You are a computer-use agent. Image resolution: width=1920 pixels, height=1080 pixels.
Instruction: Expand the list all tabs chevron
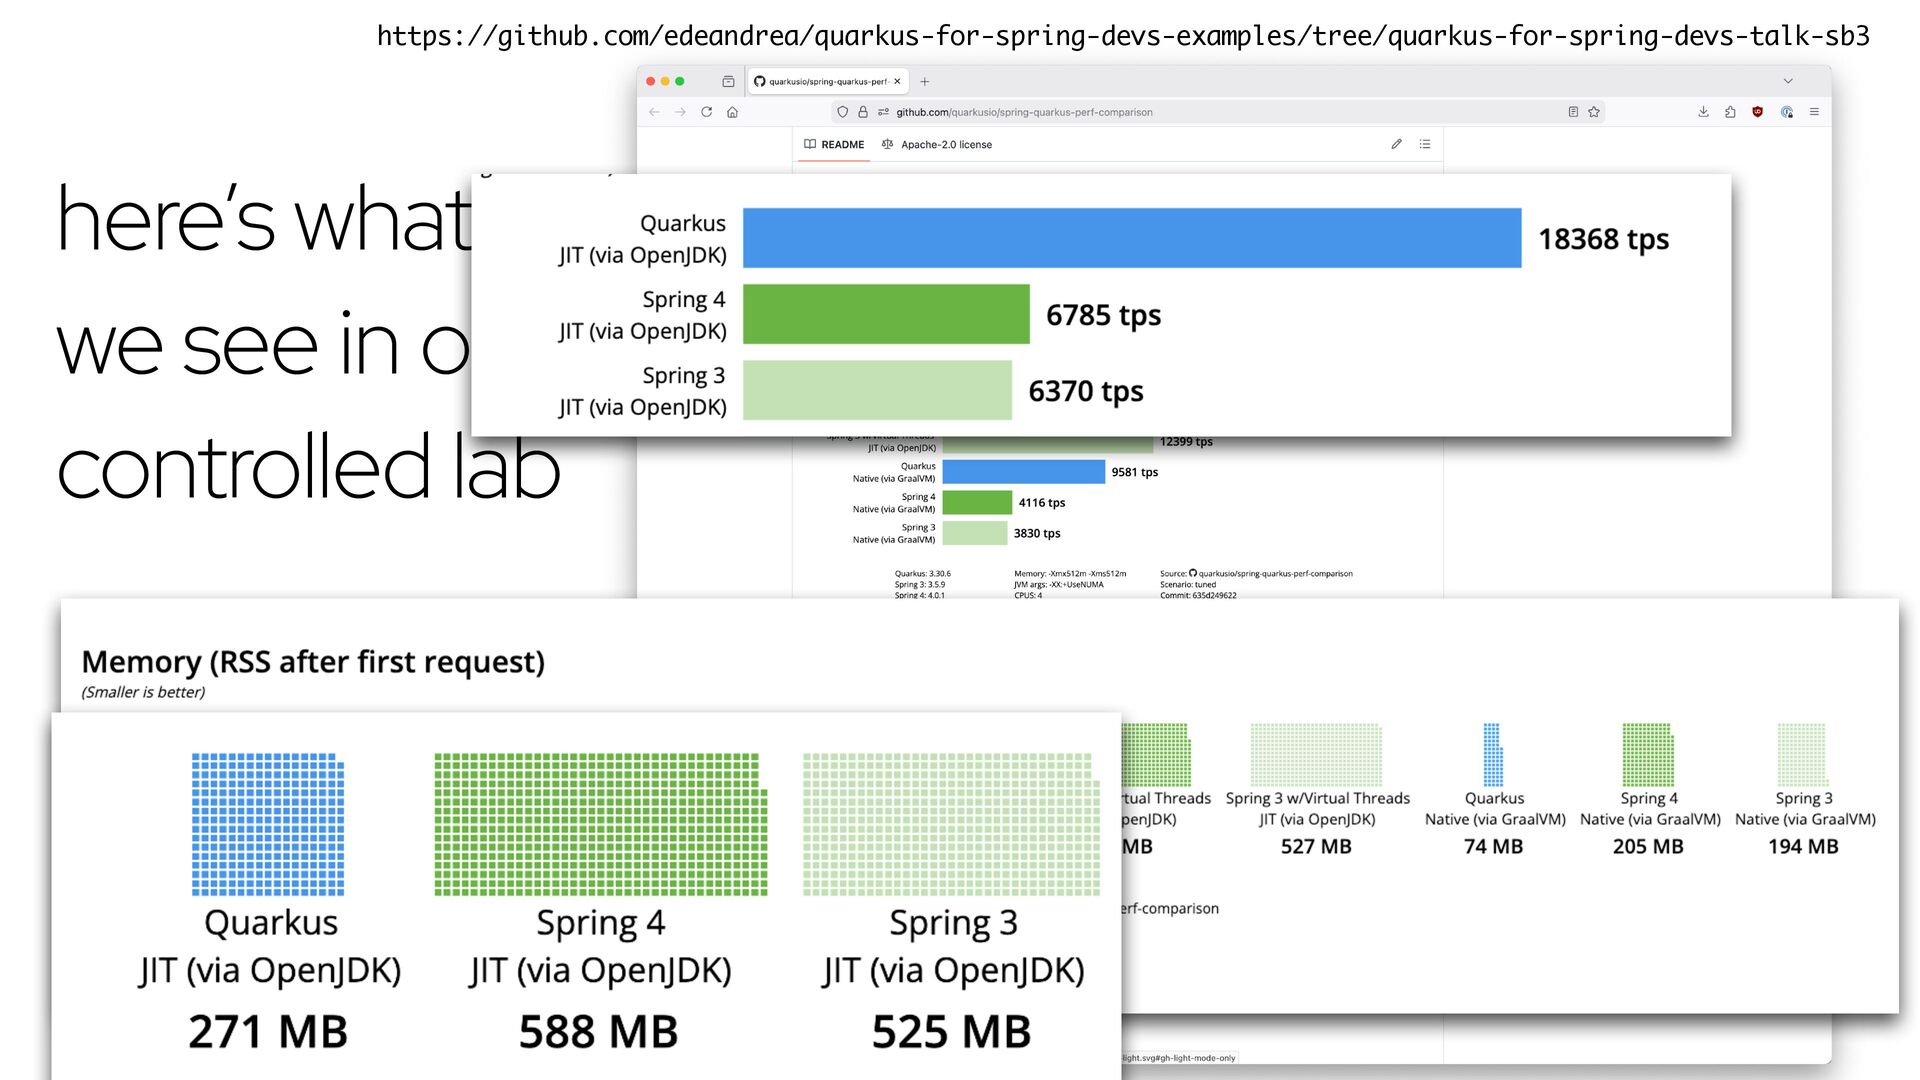click(x=1788, y=81)
